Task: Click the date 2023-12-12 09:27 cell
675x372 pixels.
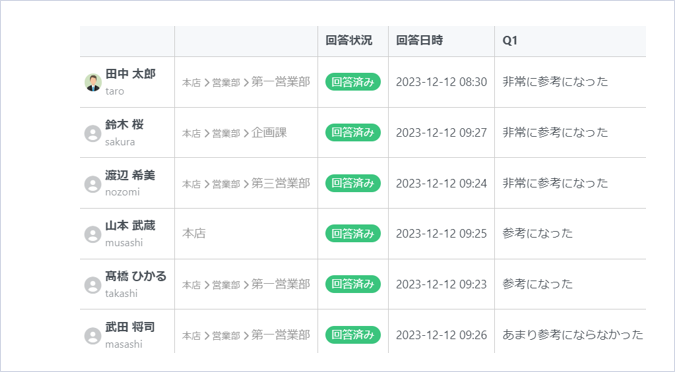Action: (x=441, y=133)
